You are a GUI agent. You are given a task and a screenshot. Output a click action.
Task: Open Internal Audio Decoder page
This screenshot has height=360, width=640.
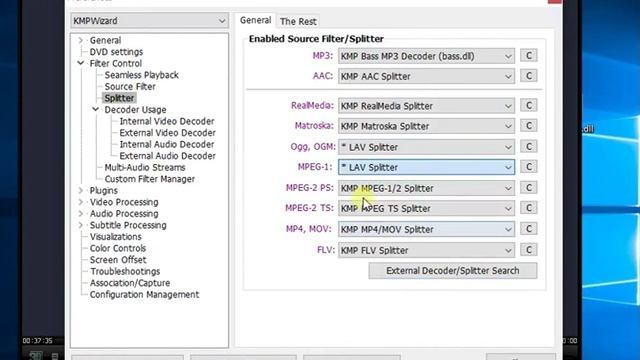(167, 144)
